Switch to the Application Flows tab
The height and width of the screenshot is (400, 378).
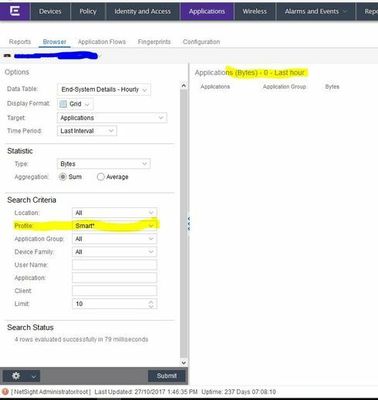pos(102,42)
